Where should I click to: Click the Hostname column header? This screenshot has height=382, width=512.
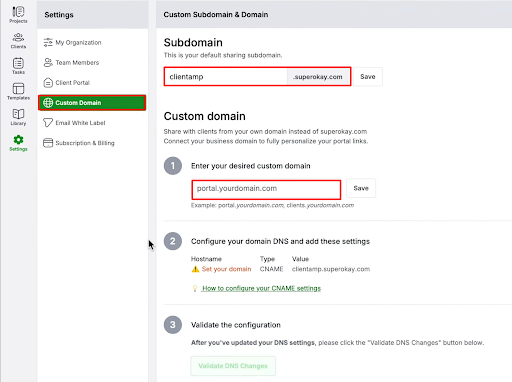point(206,259)
